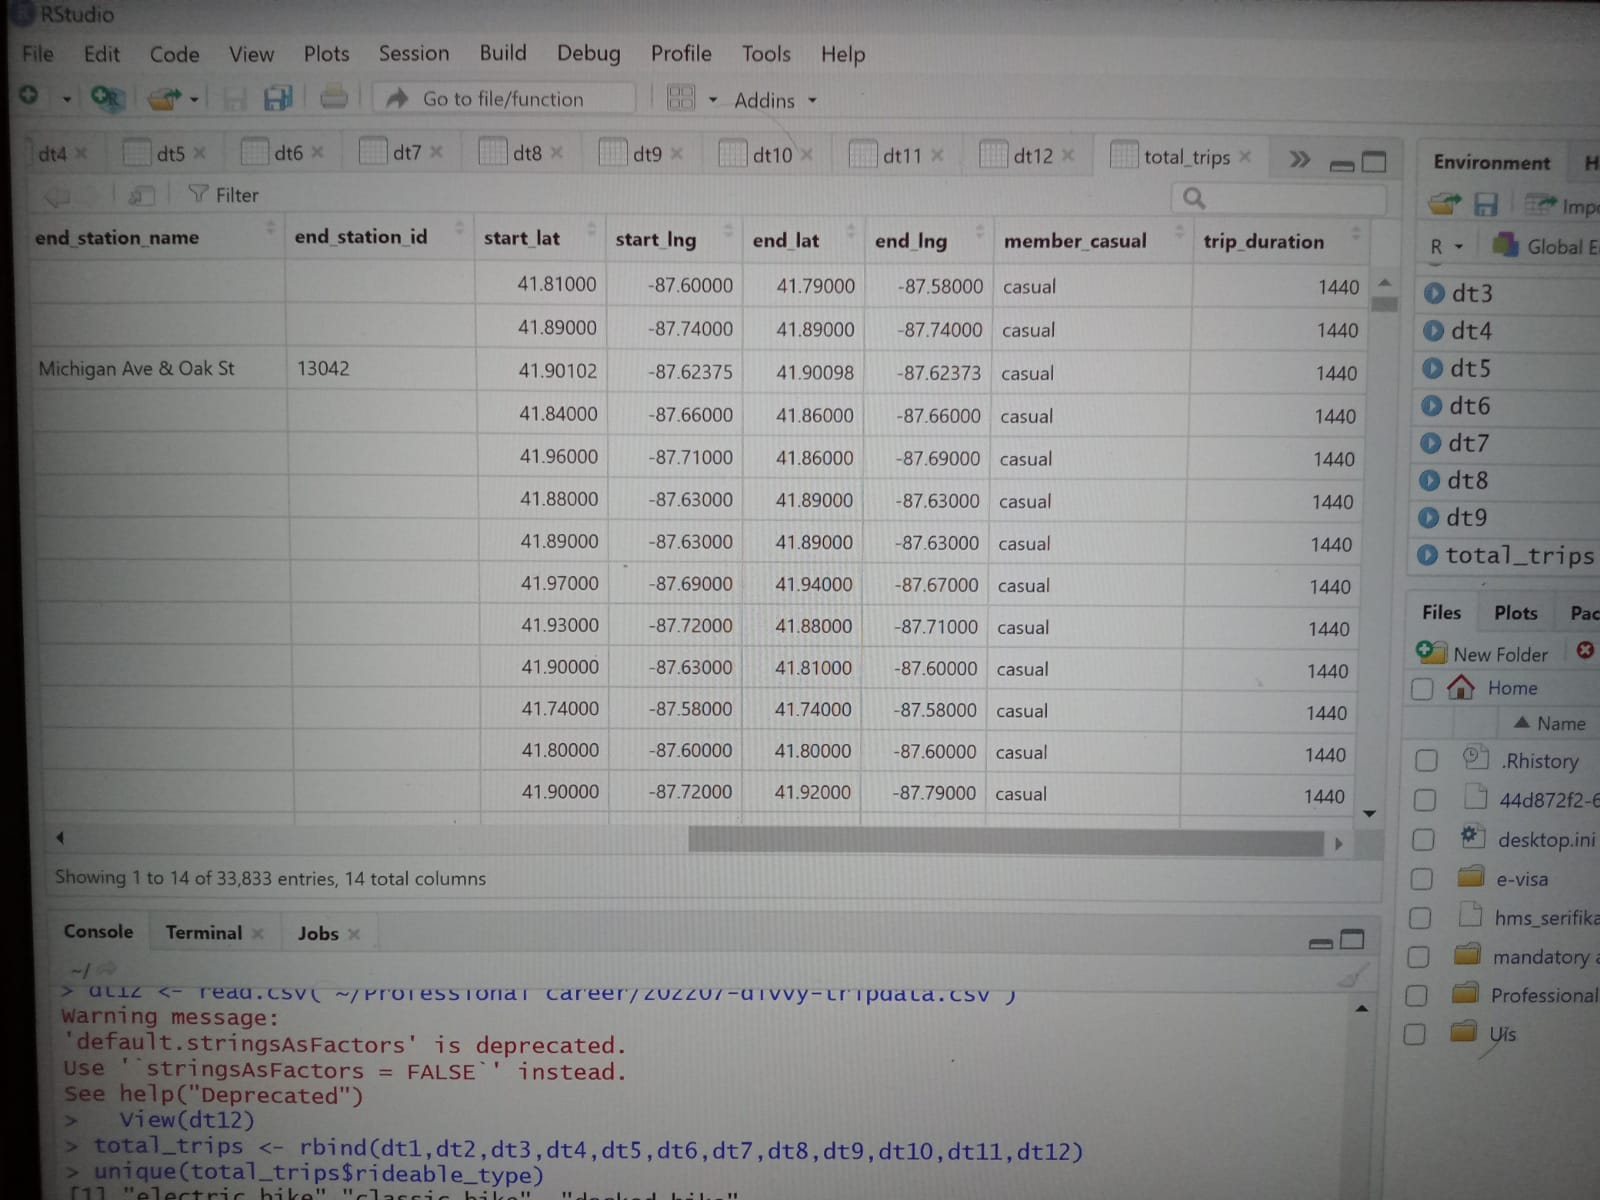This screenshot has height=1200, width=1600.
Task: Click the blue arrow beside total_trips
Action: tap(1428, 554)
